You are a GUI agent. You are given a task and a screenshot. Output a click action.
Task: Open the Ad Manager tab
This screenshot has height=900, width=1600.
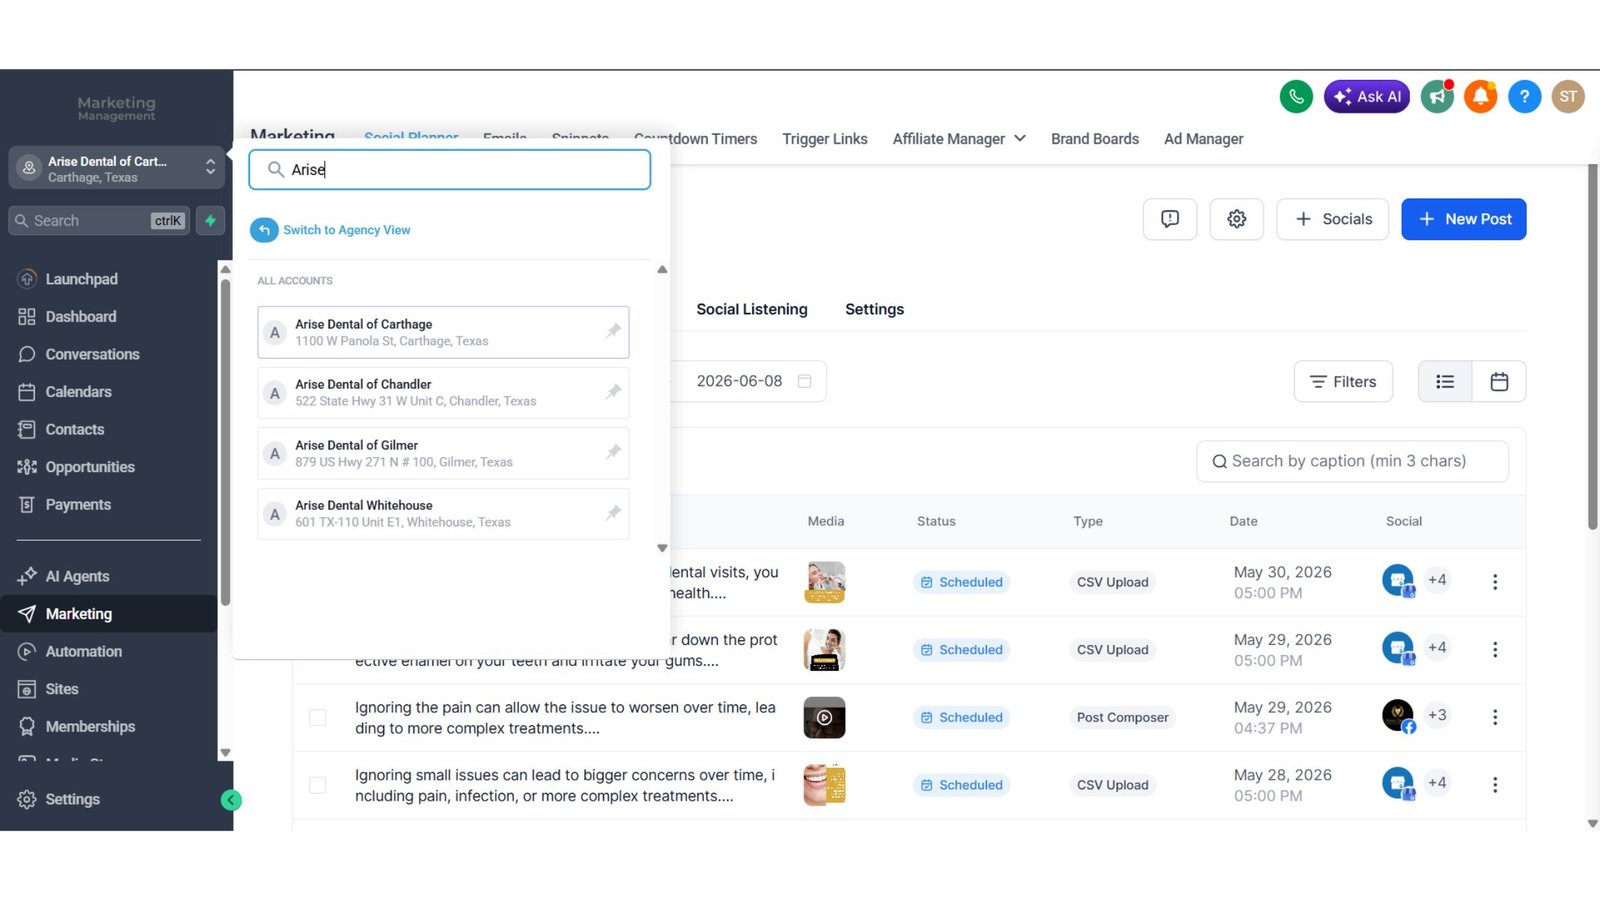tap(1204, 139)
